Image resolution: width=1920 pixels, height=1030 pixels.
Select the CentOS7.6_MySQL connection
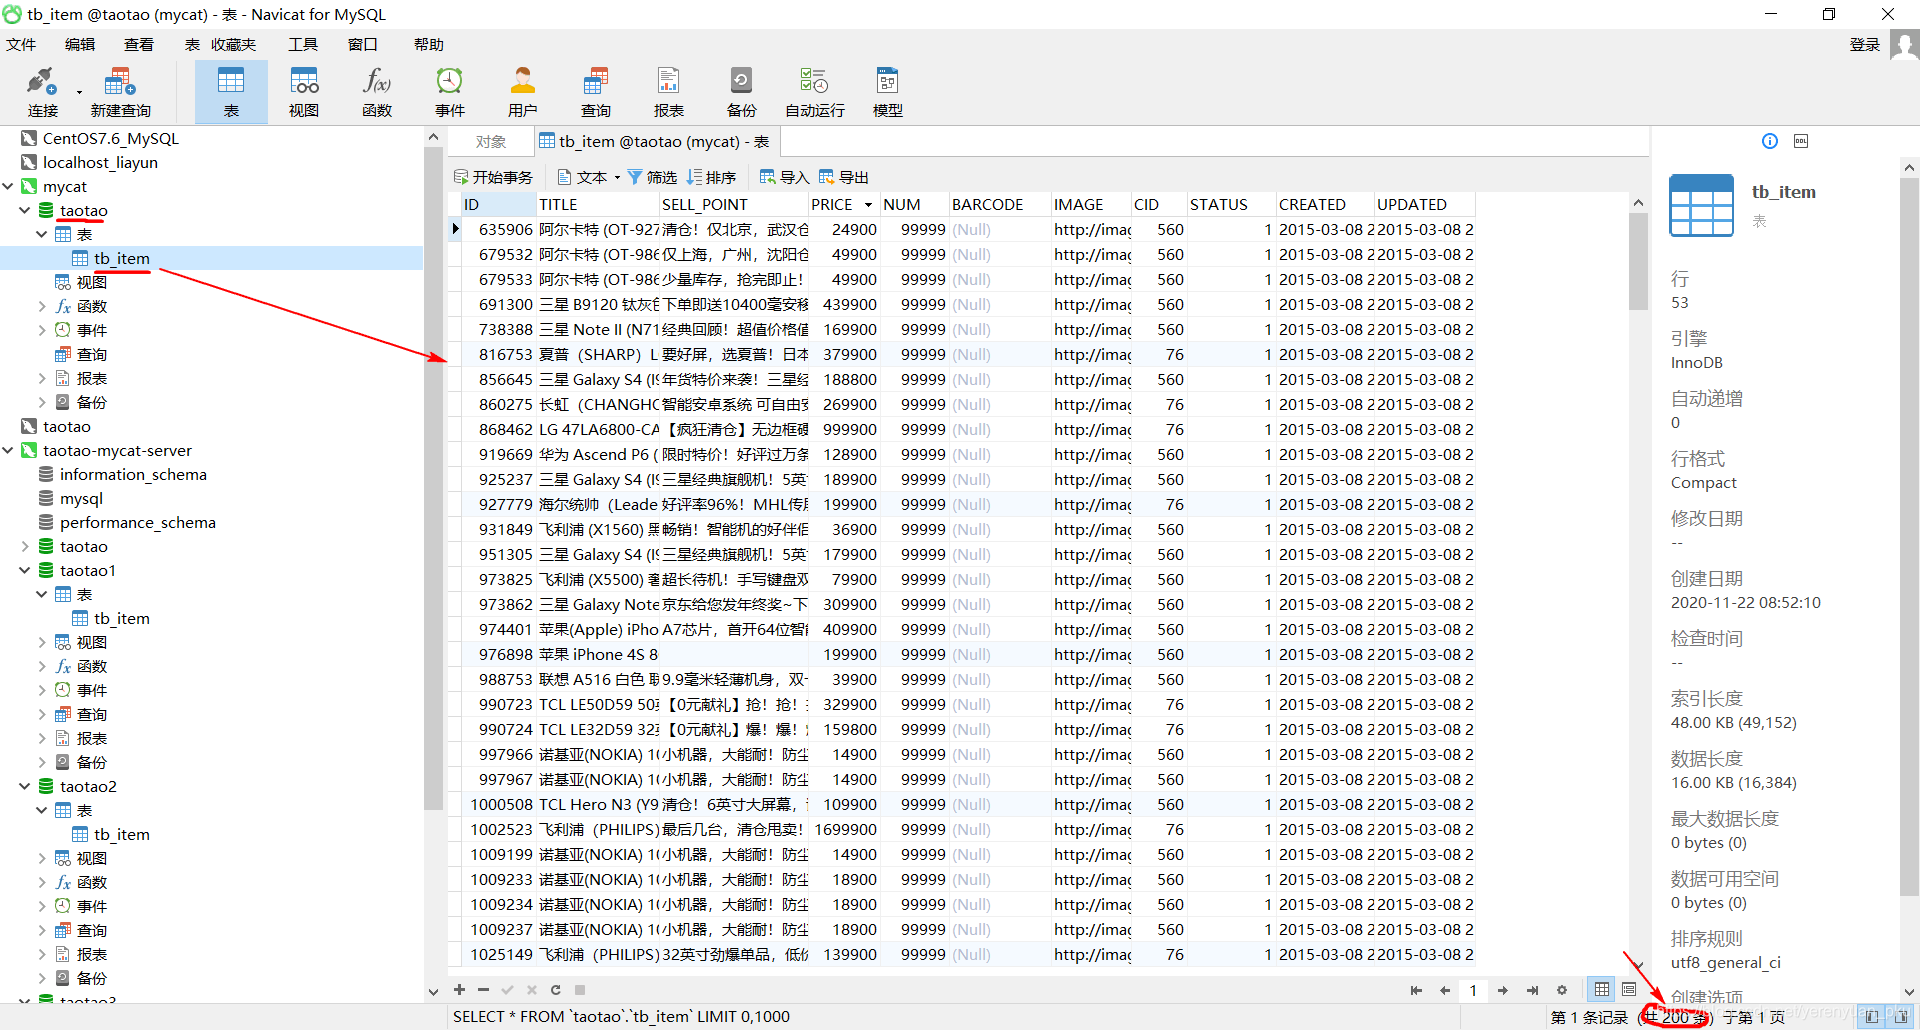[x=110, y=139]
